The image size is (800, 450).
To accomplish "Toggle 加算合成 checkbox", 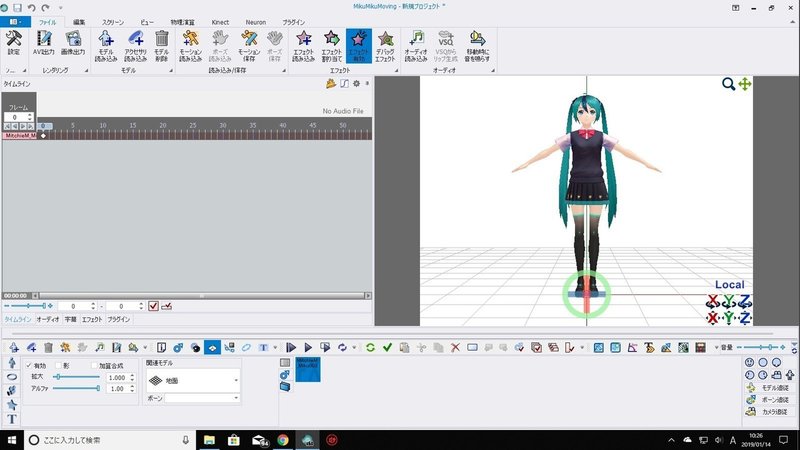I will point(94,366).
